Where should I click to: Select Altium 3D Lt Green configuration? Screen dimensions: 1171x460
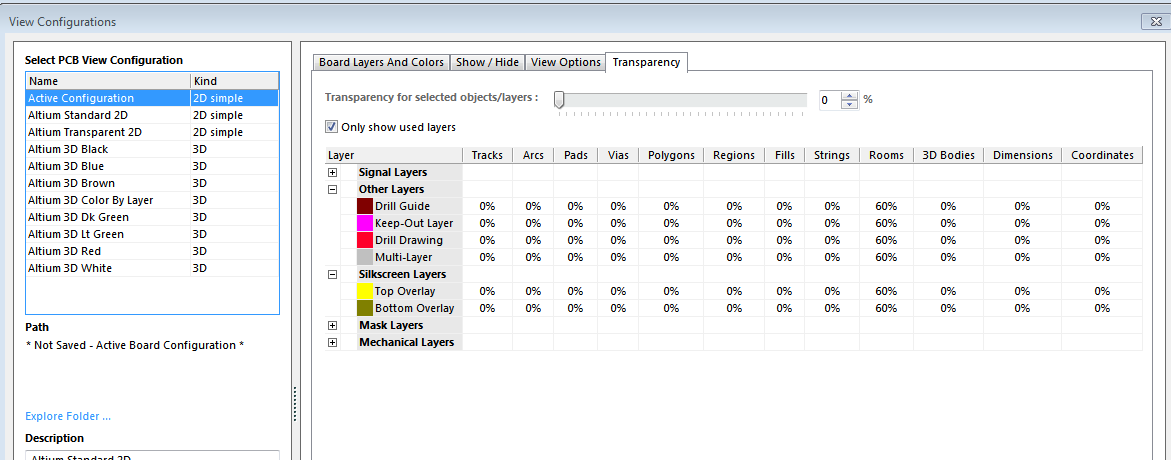click(x=152, y=234)
